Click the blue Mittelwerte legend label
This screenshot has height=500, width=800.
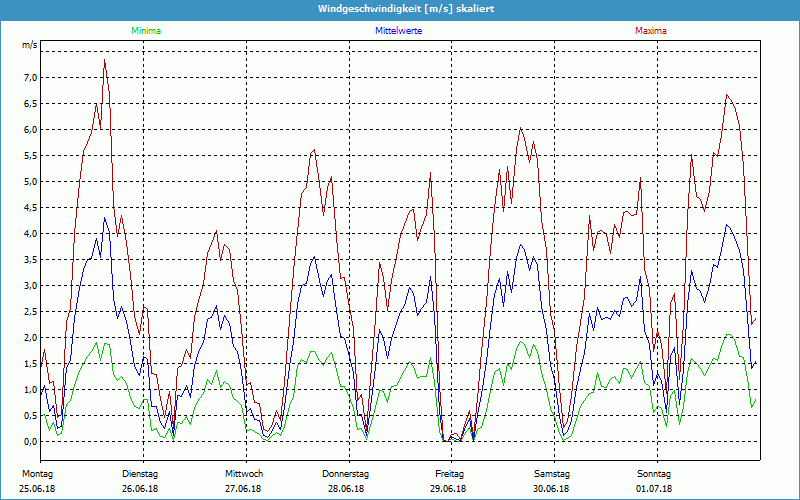point(398,31)
